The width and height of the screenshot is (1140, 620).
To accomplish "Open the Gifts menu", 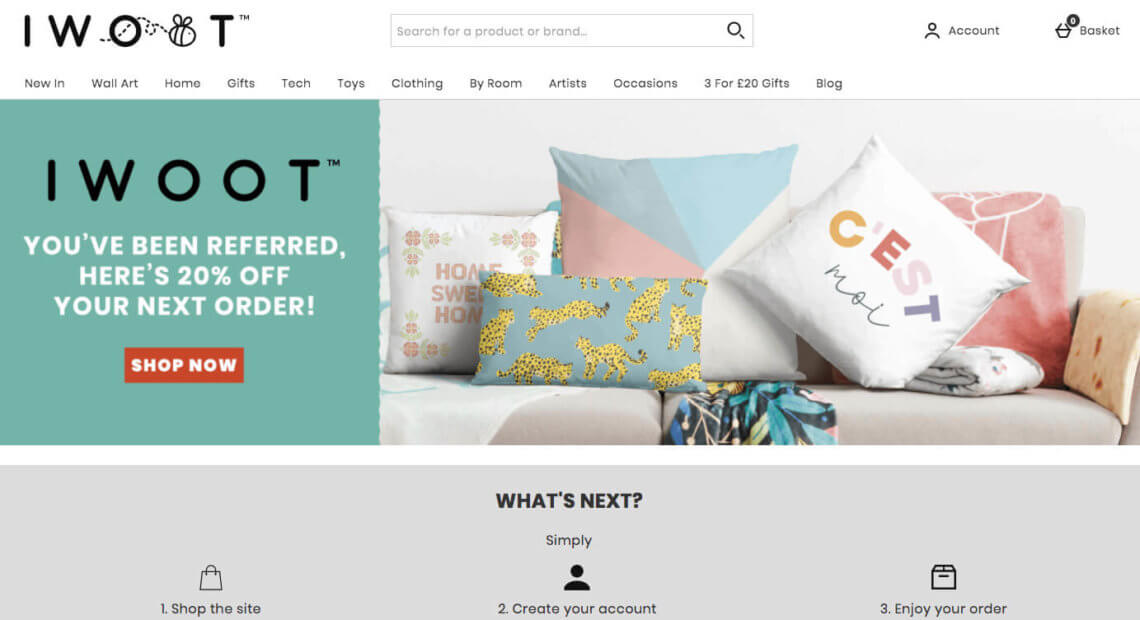I will [241, 84].
